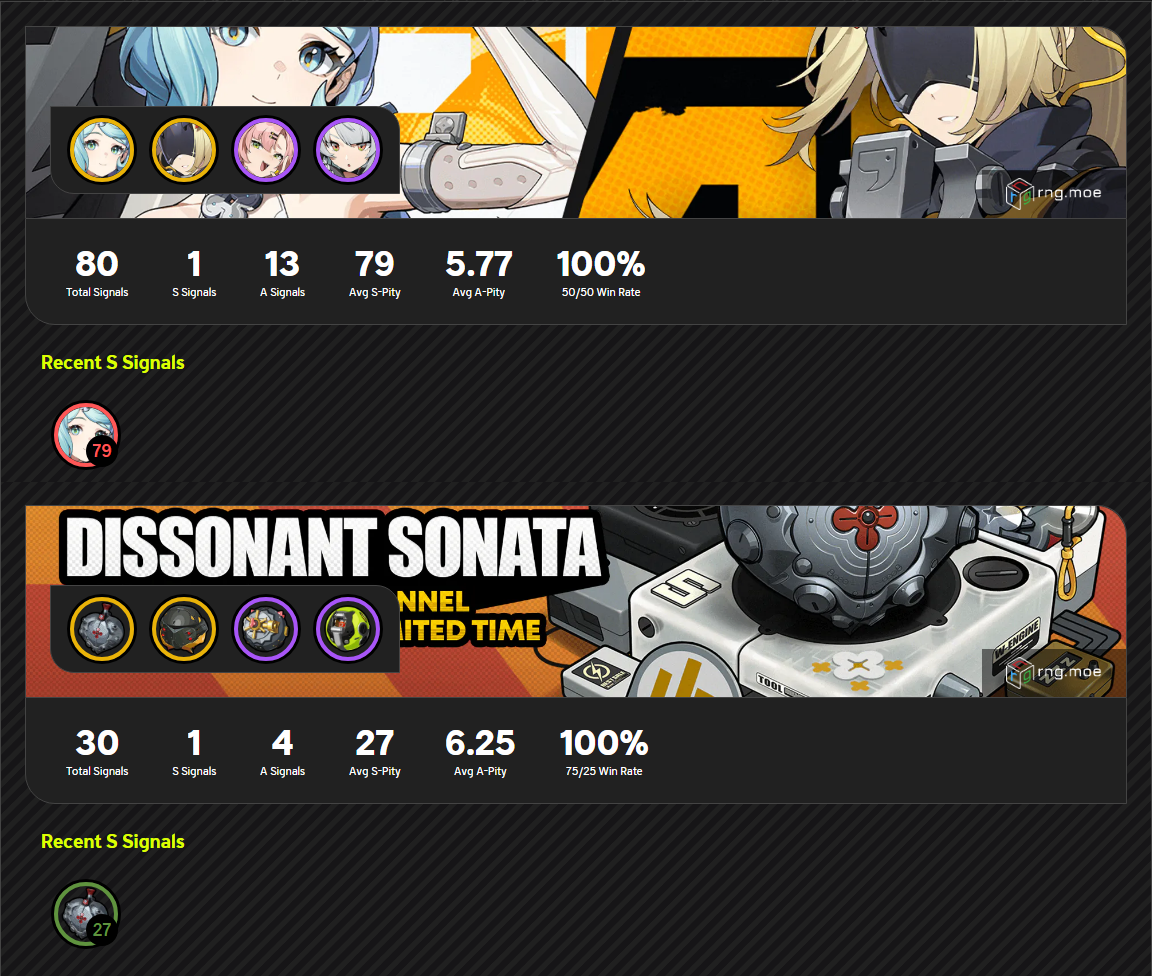Click the rng.moe logo on W-Engine banner
The image size is (1152, 976).
tap(1054, 672)
